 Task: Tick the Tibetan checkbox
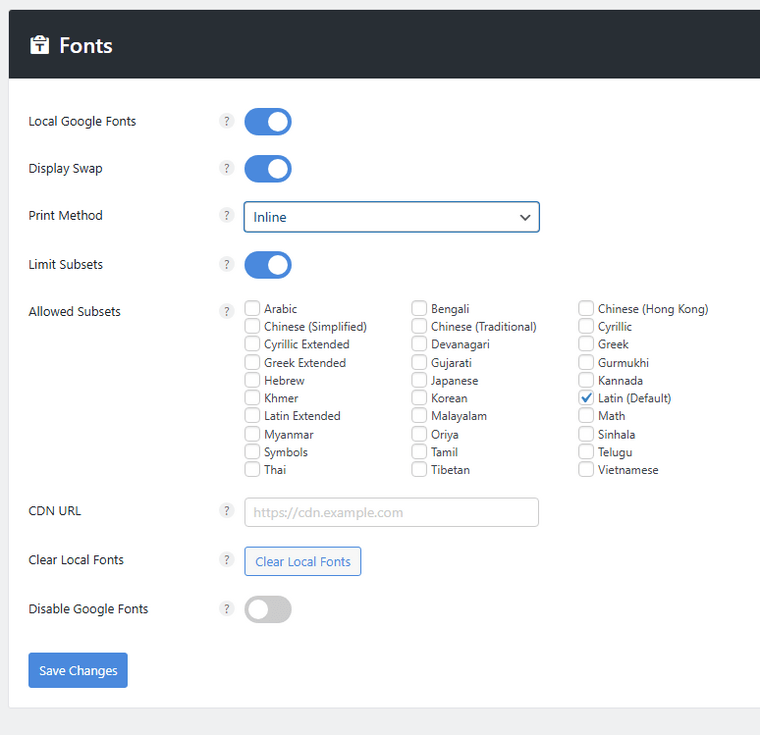click(x=419, y=469)
